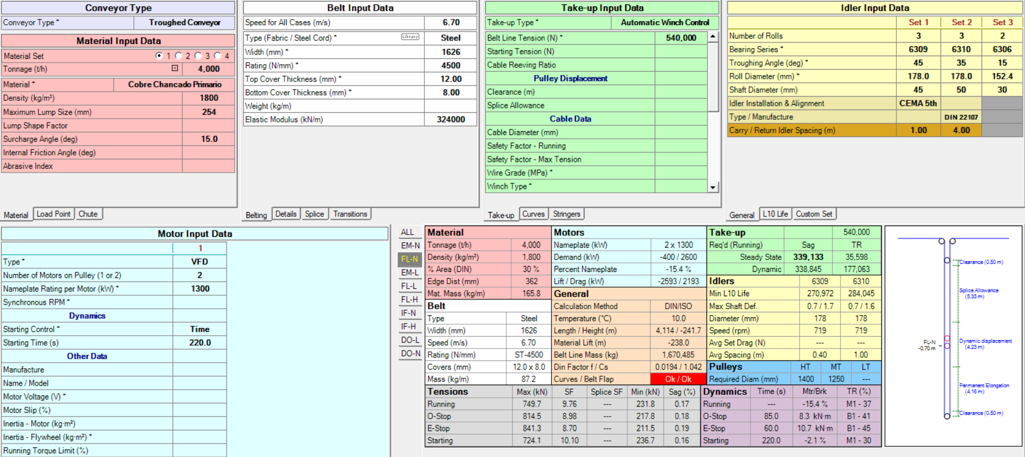Open the Take-up Type Automatic Winch Control selector
1025x457 pixels.
[665, 22]
